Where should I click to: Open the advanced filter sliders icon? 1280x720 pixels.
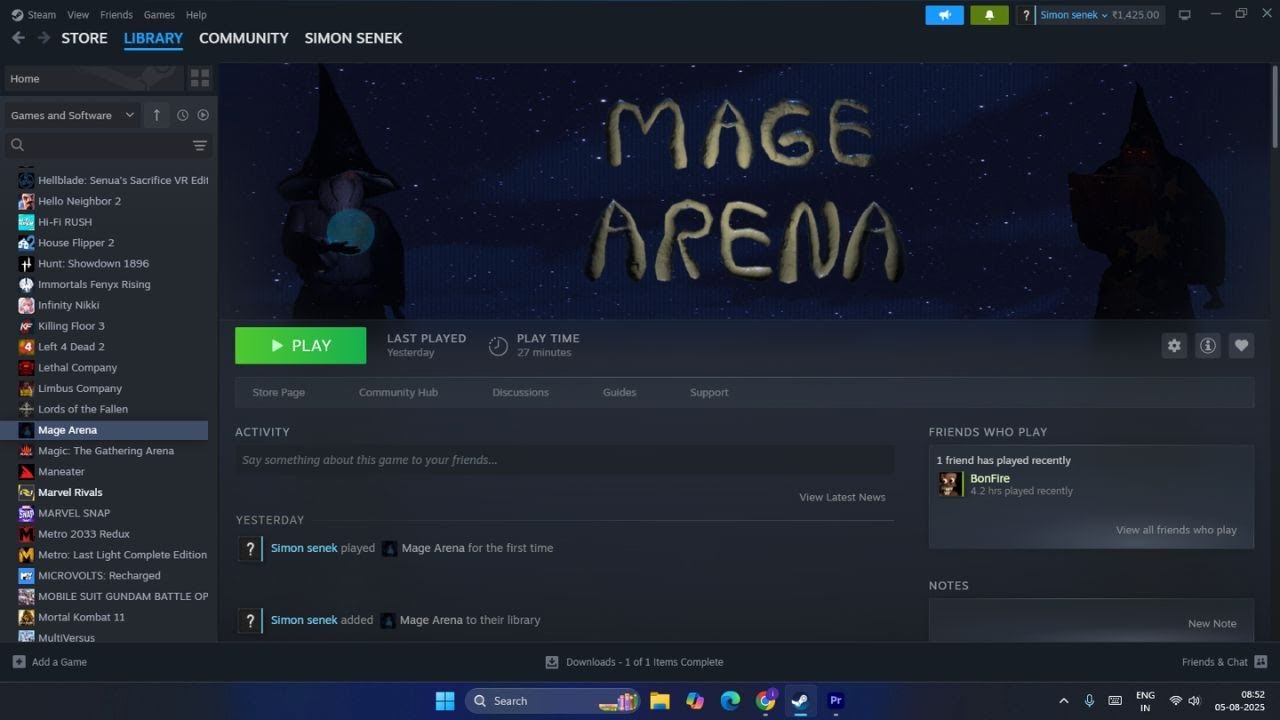click(200, 146)
